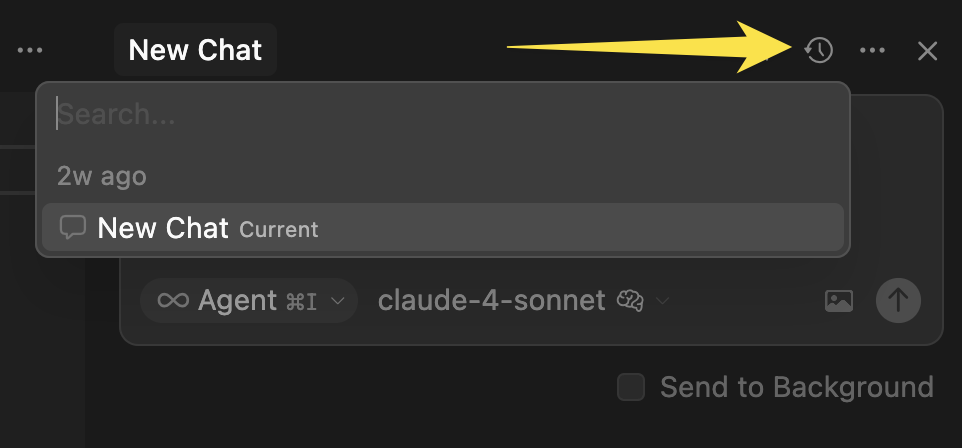Click the Current badge on the history entry
The height and width of the screenshot is (448, 962).
(279, 229)
